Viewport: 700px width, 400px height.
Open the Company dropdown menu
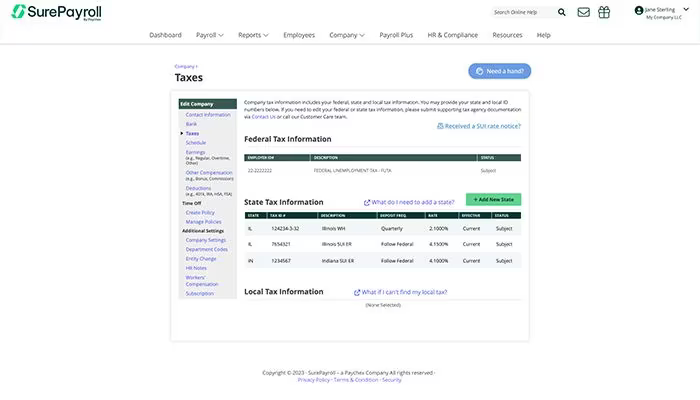pos(347,35)
